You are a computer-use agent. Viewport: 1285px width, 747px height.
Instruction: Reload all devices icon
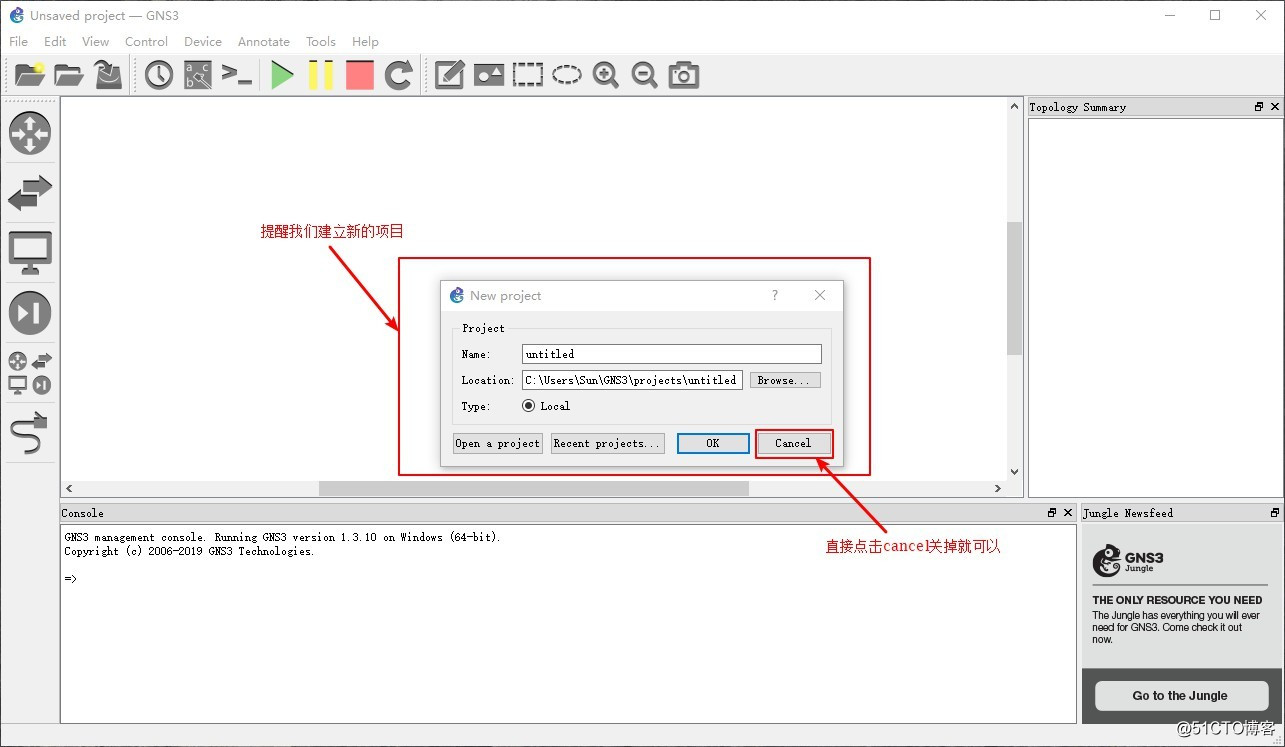pyautogui.click(x=399, y=75)
